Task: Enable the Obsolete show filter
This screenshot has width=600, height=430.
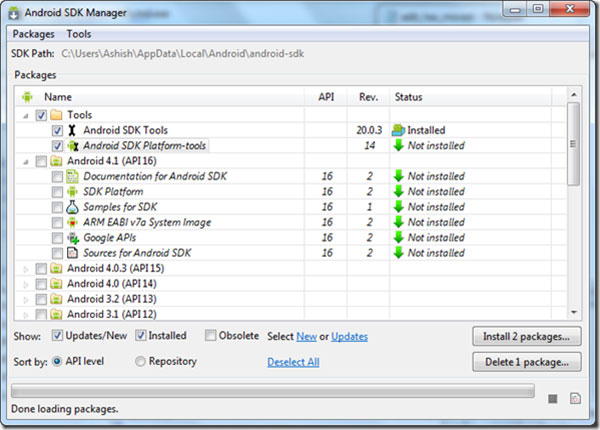Action: [210, 336]
